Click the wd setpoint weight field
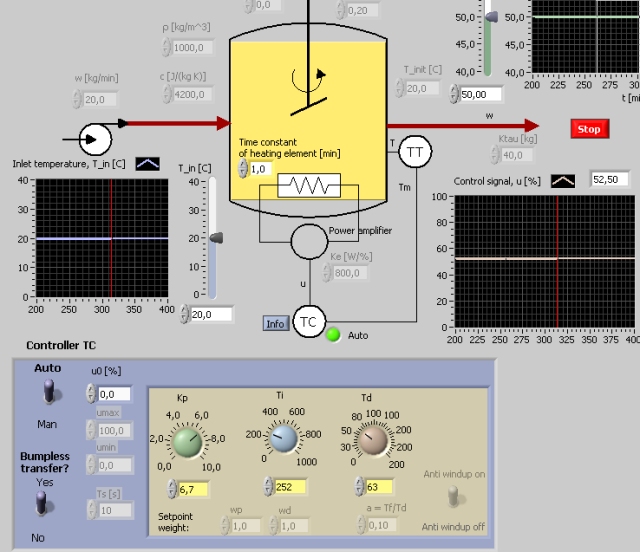This screenshot has width=640, height=552. [293, 526]
